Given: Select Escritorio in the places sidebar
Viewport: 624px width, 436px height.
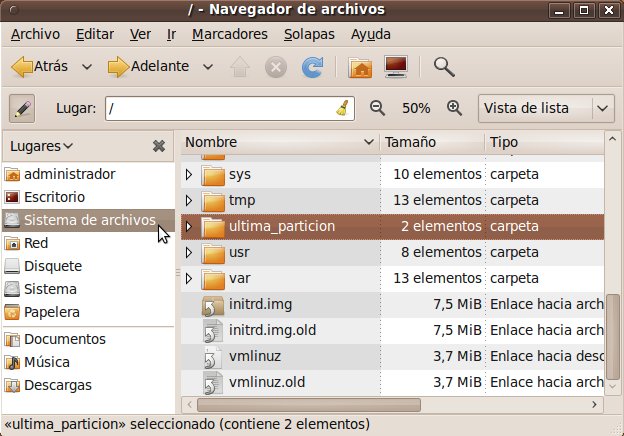Looking at the screenshot, I should [x=88, y=197].
